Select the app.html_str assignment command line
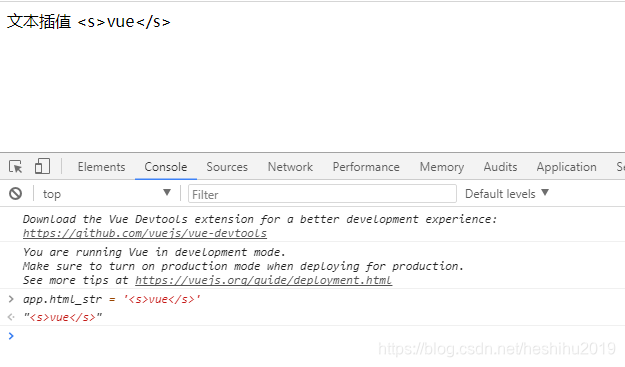Viewport: 625px width, 367px height. click(112, 299)
